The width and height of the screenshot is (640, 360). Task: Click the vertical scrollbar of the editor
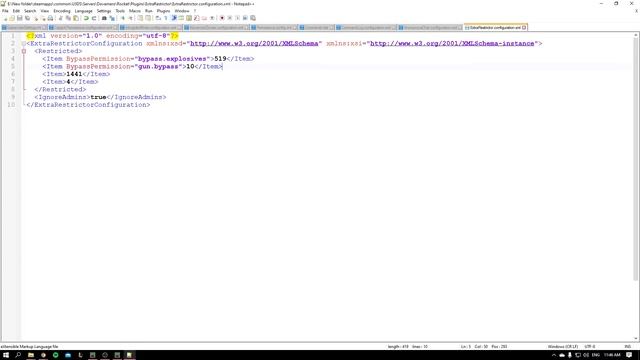(636, 159)
